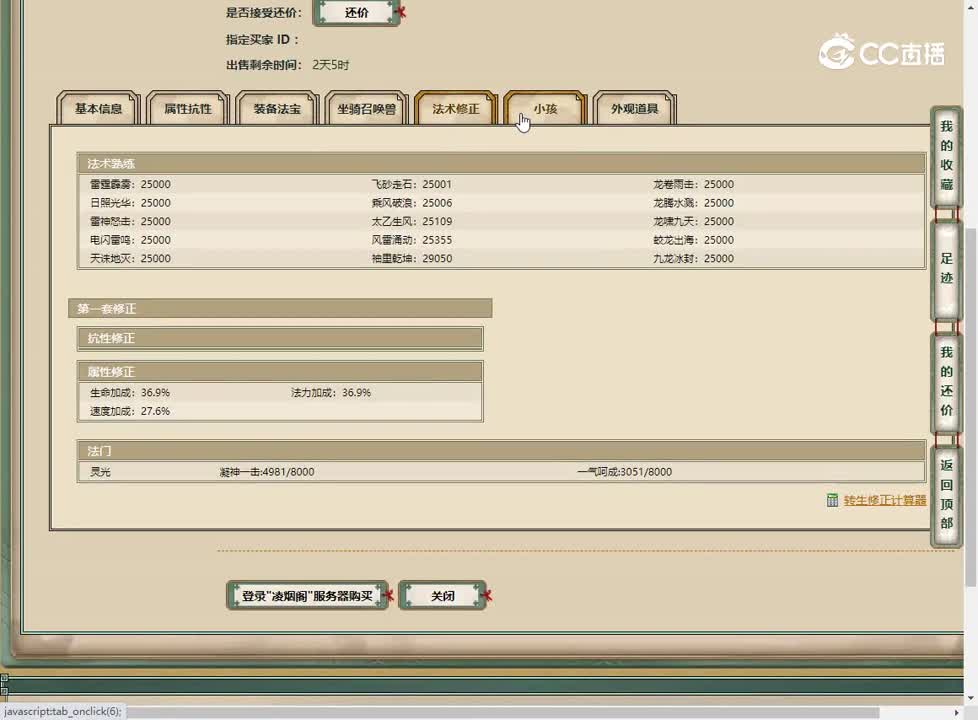Click the value 雷霆霹雳: 25000
Screen dimensions: 978x720
coord(130,184)
